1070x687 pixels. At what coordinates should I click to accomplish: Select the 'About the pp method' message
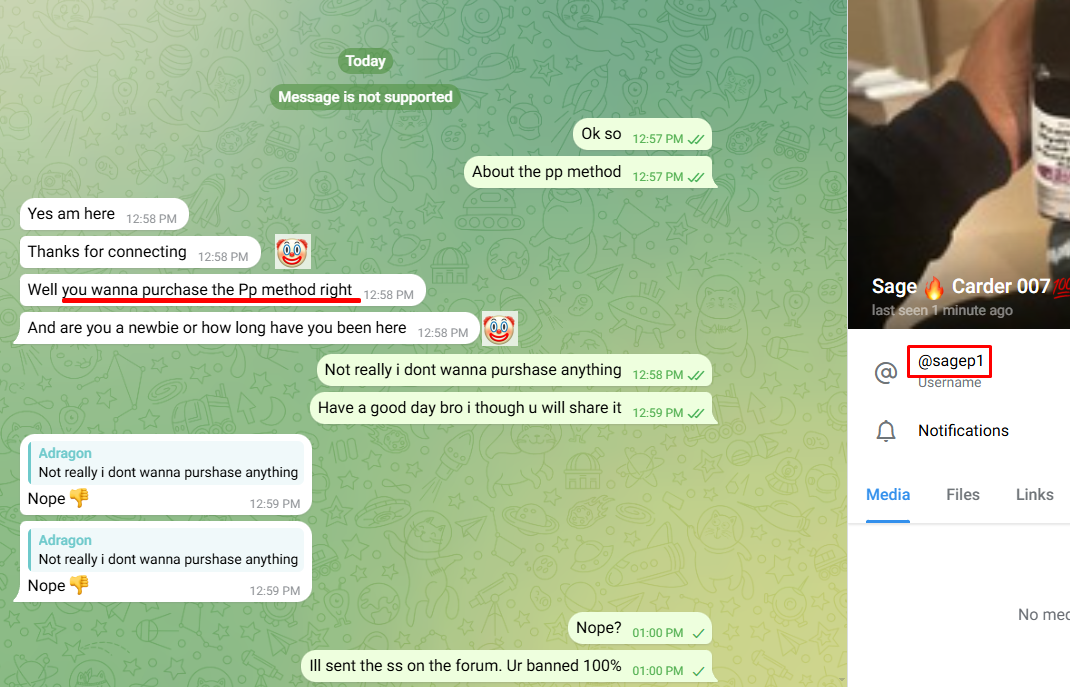[x=588, y=173]
